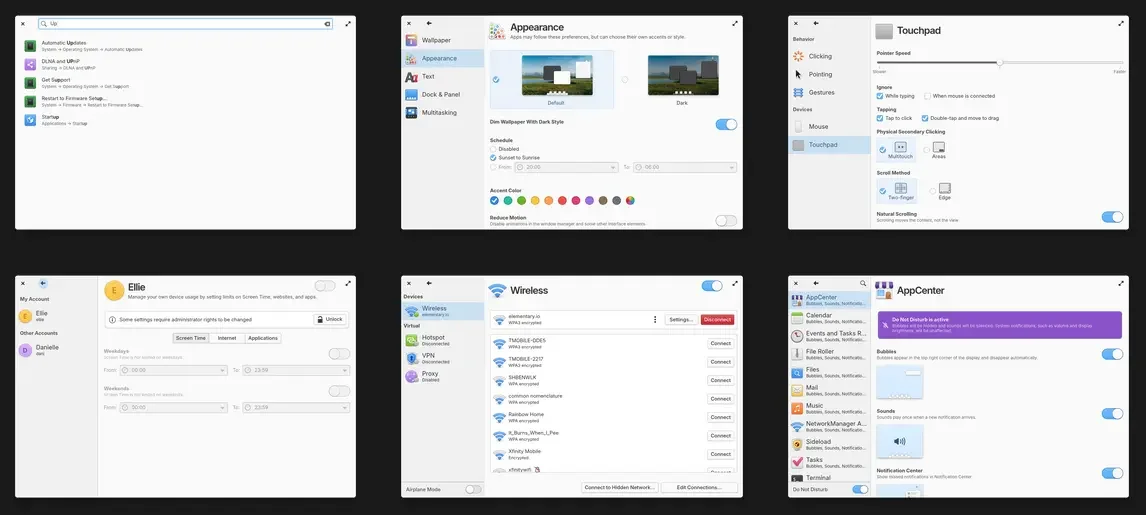This screenshot has height=515, width=1146.
Task: Click the Disconnect button
Action: tap(717, 320)
